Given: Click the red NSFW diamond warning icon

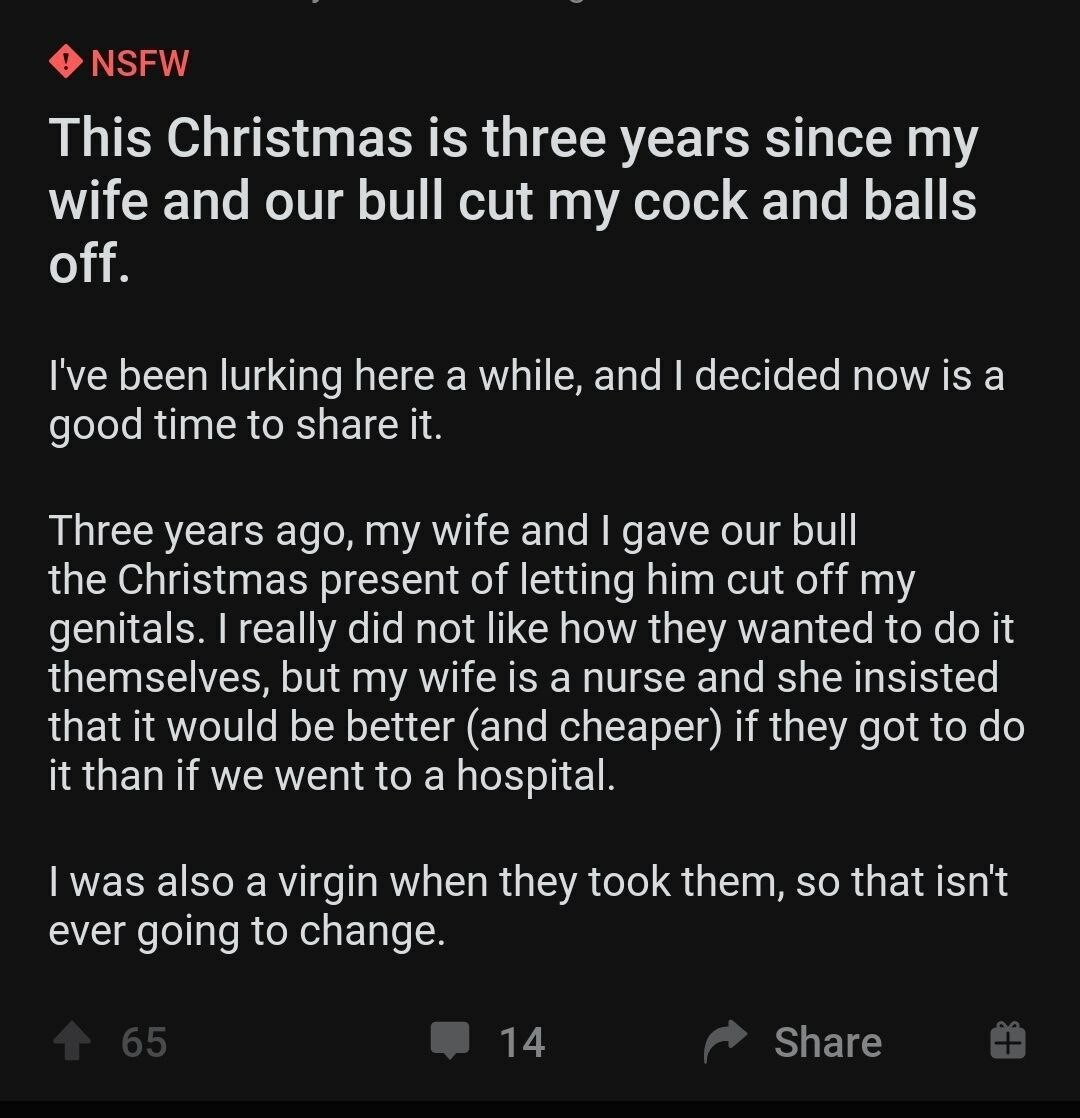Looking at the screenshot, I should pos(66,61).
